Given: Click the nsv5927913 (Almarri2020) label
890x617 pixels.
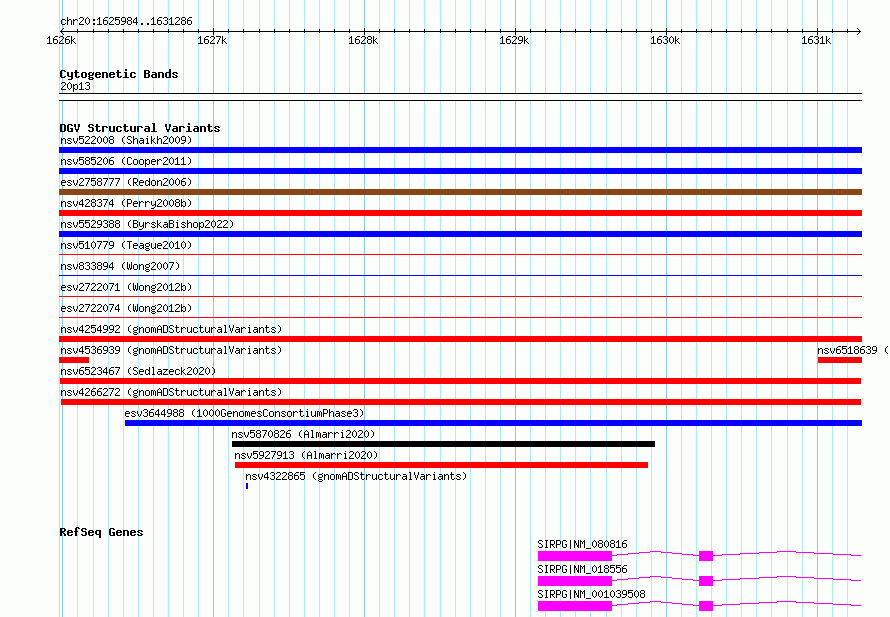Looking at the screenshot, I should pyautogui.click(x=306, y=455).
